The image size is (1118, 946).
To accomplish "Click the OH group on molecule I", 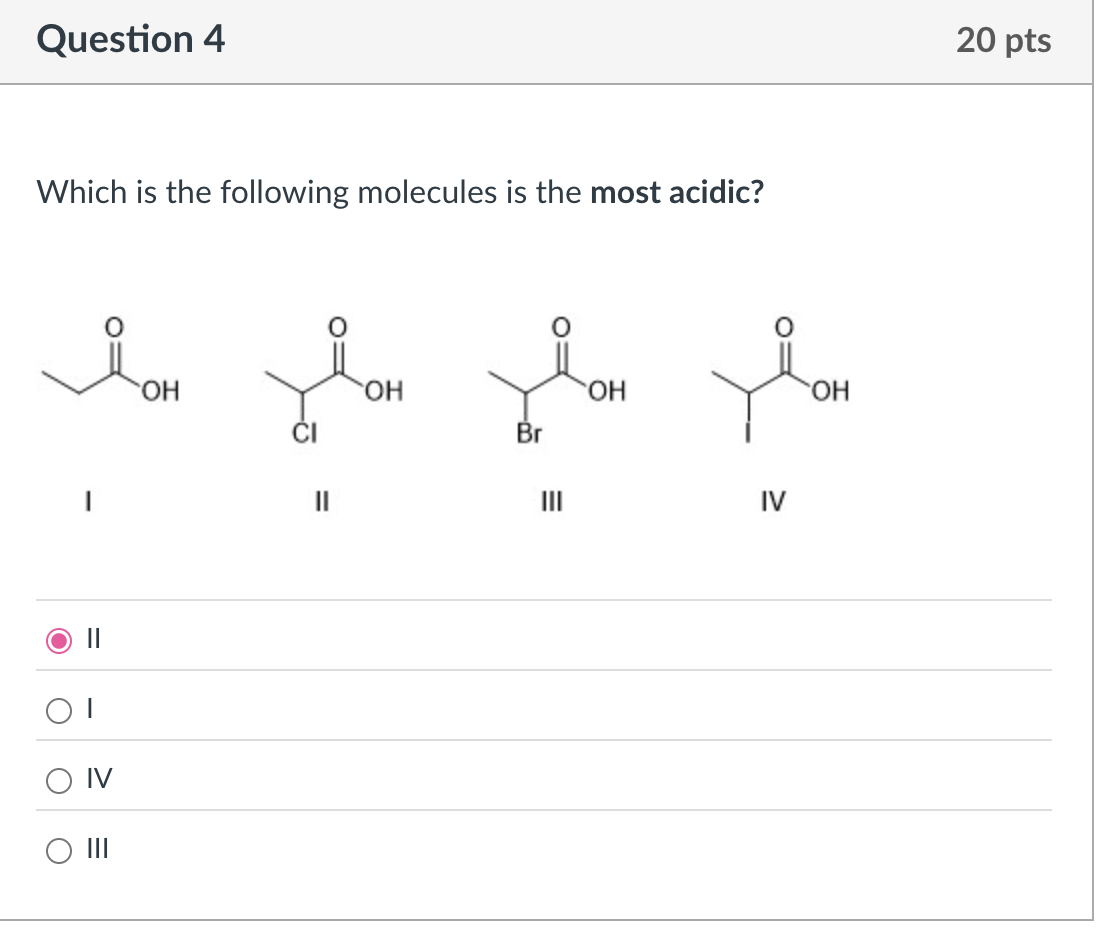I will [160, 392].
